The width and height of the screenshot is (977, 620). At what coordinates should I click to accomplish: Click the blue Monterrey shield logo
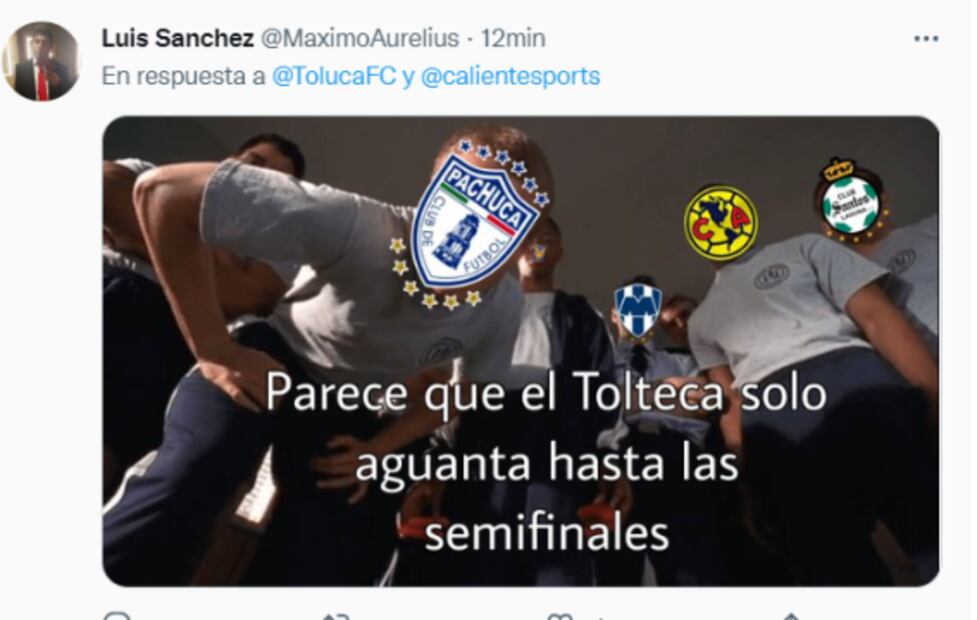pyautogui.click(x=637, y=309)
